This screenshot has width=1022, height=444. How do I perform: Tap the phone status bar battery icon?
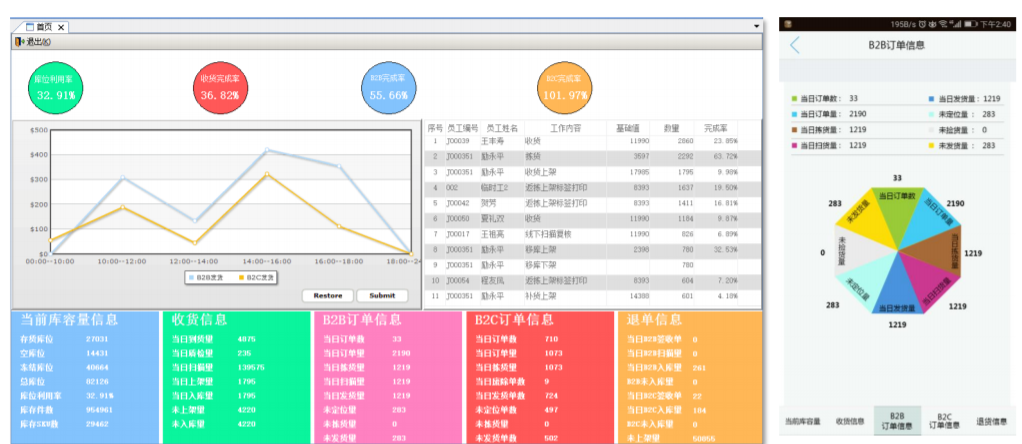coord(971,24)
